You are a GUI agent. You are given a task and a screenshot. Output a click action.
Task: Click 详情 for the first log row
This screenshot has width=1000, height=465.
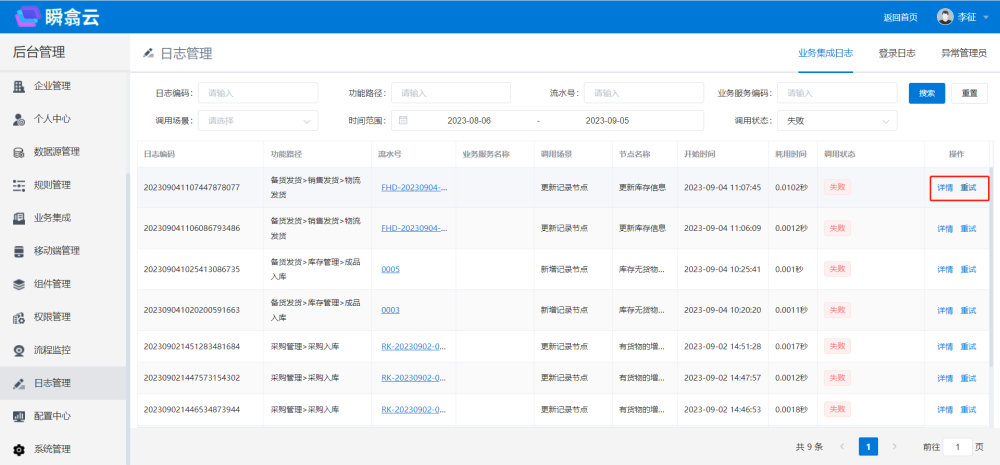[945, 188]
